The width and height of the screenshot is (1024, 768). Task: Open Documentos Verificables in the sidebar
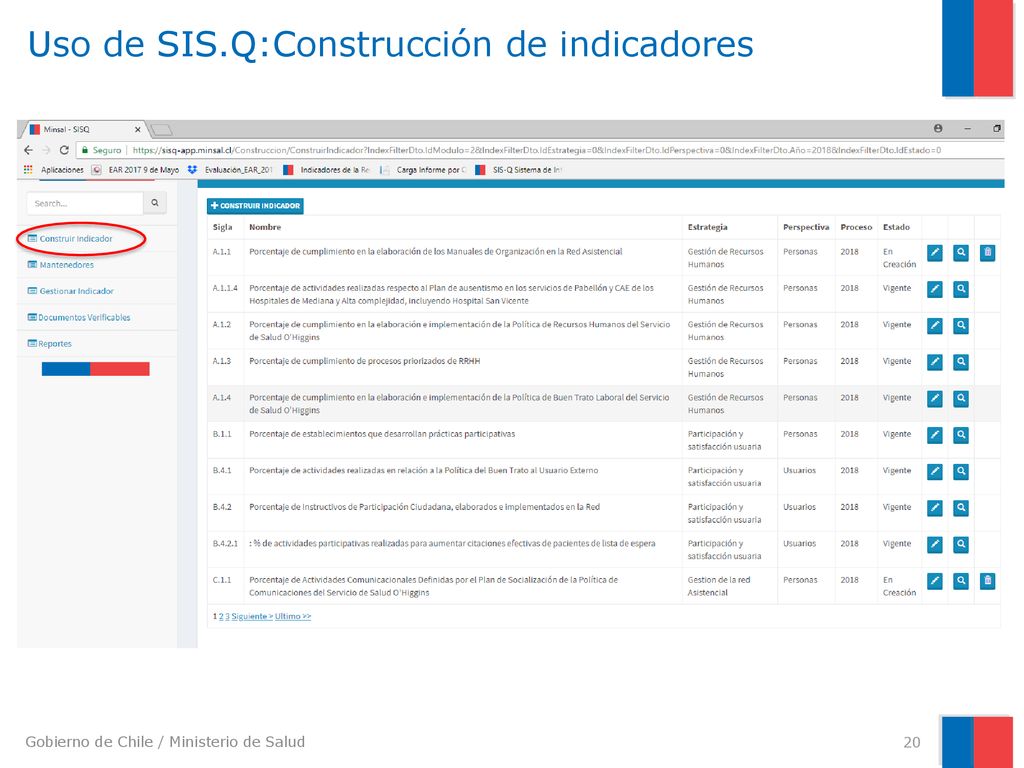pos(79,317)
